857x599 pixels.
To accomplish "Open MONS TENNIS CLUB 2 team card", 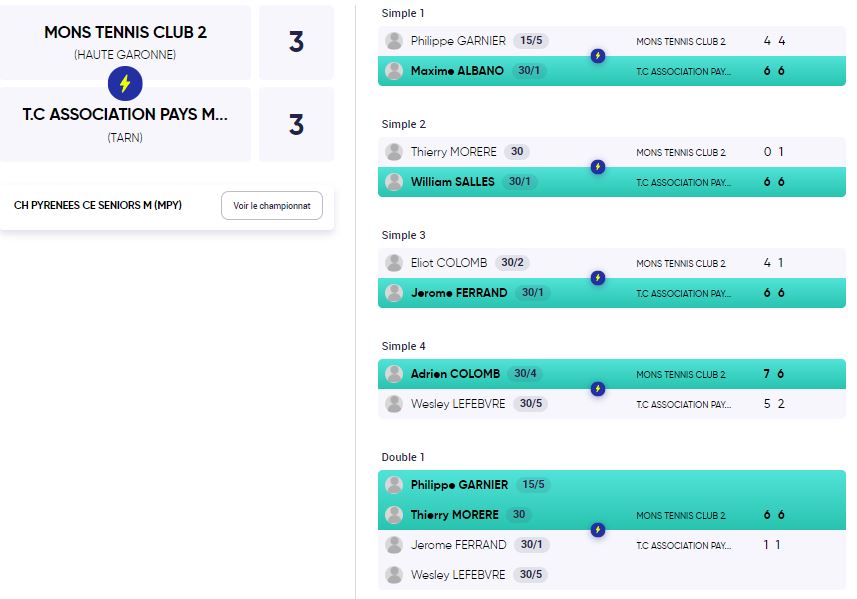I will [x=125, y=42].
